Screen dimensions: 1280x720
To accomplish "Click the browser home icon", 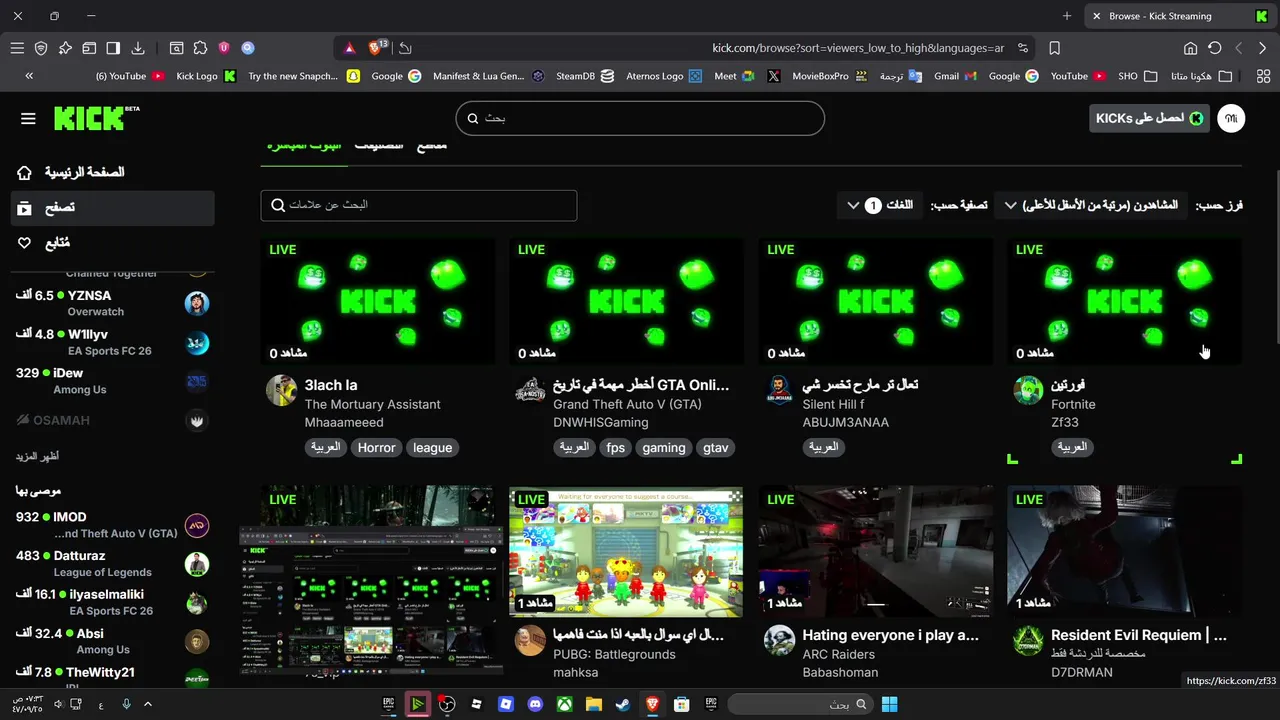I will [x=1190, y=48].
